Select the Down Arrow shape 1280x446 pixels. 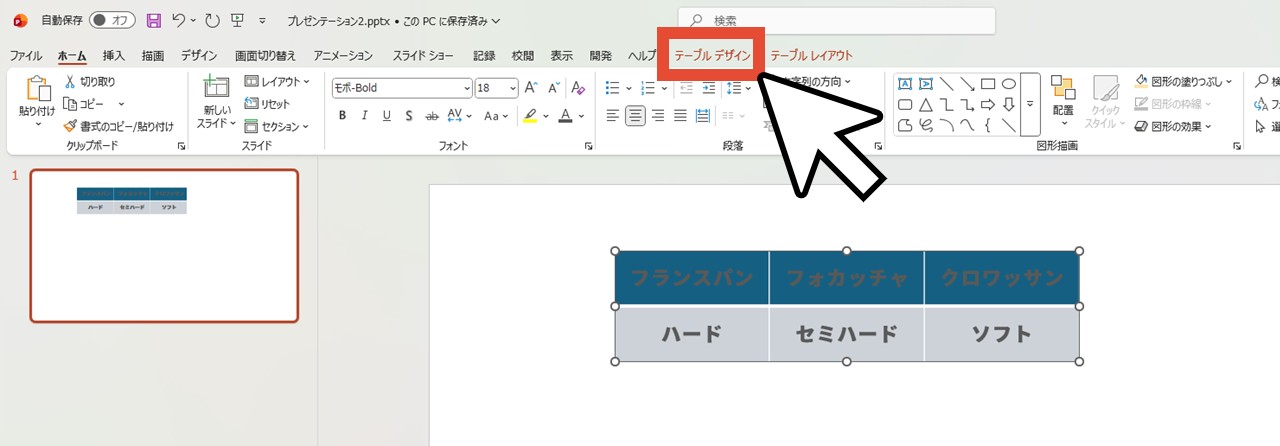[1009, 105]
